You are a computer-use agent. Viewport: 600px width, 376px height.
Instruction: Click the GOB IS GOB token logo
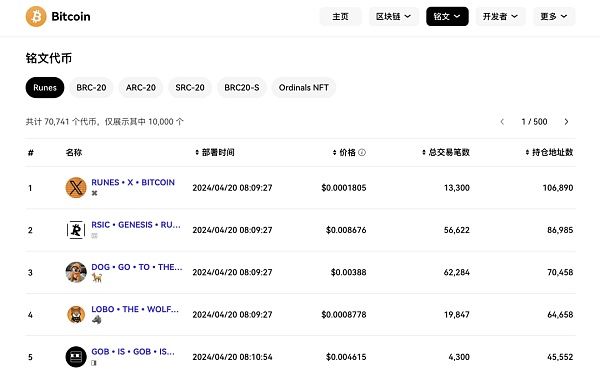[76, 356]
